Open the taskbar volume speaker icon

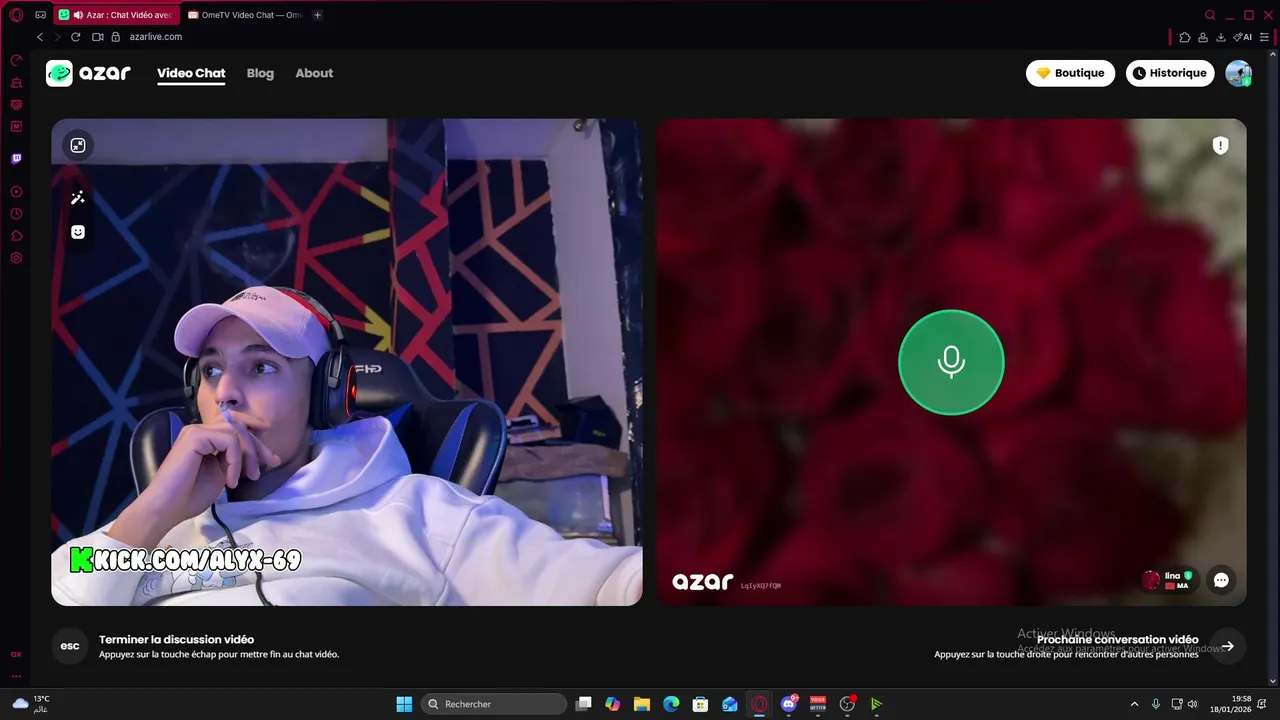pos(1192,704)
